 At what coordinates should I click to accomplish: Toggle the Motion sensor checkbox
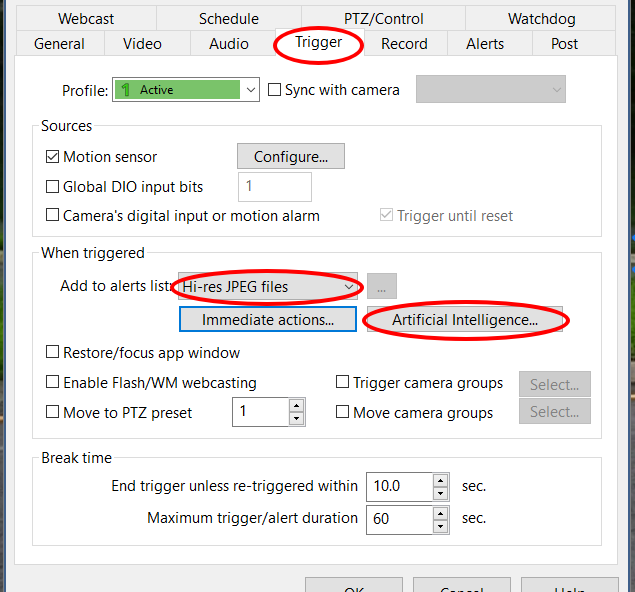(52, 157)
